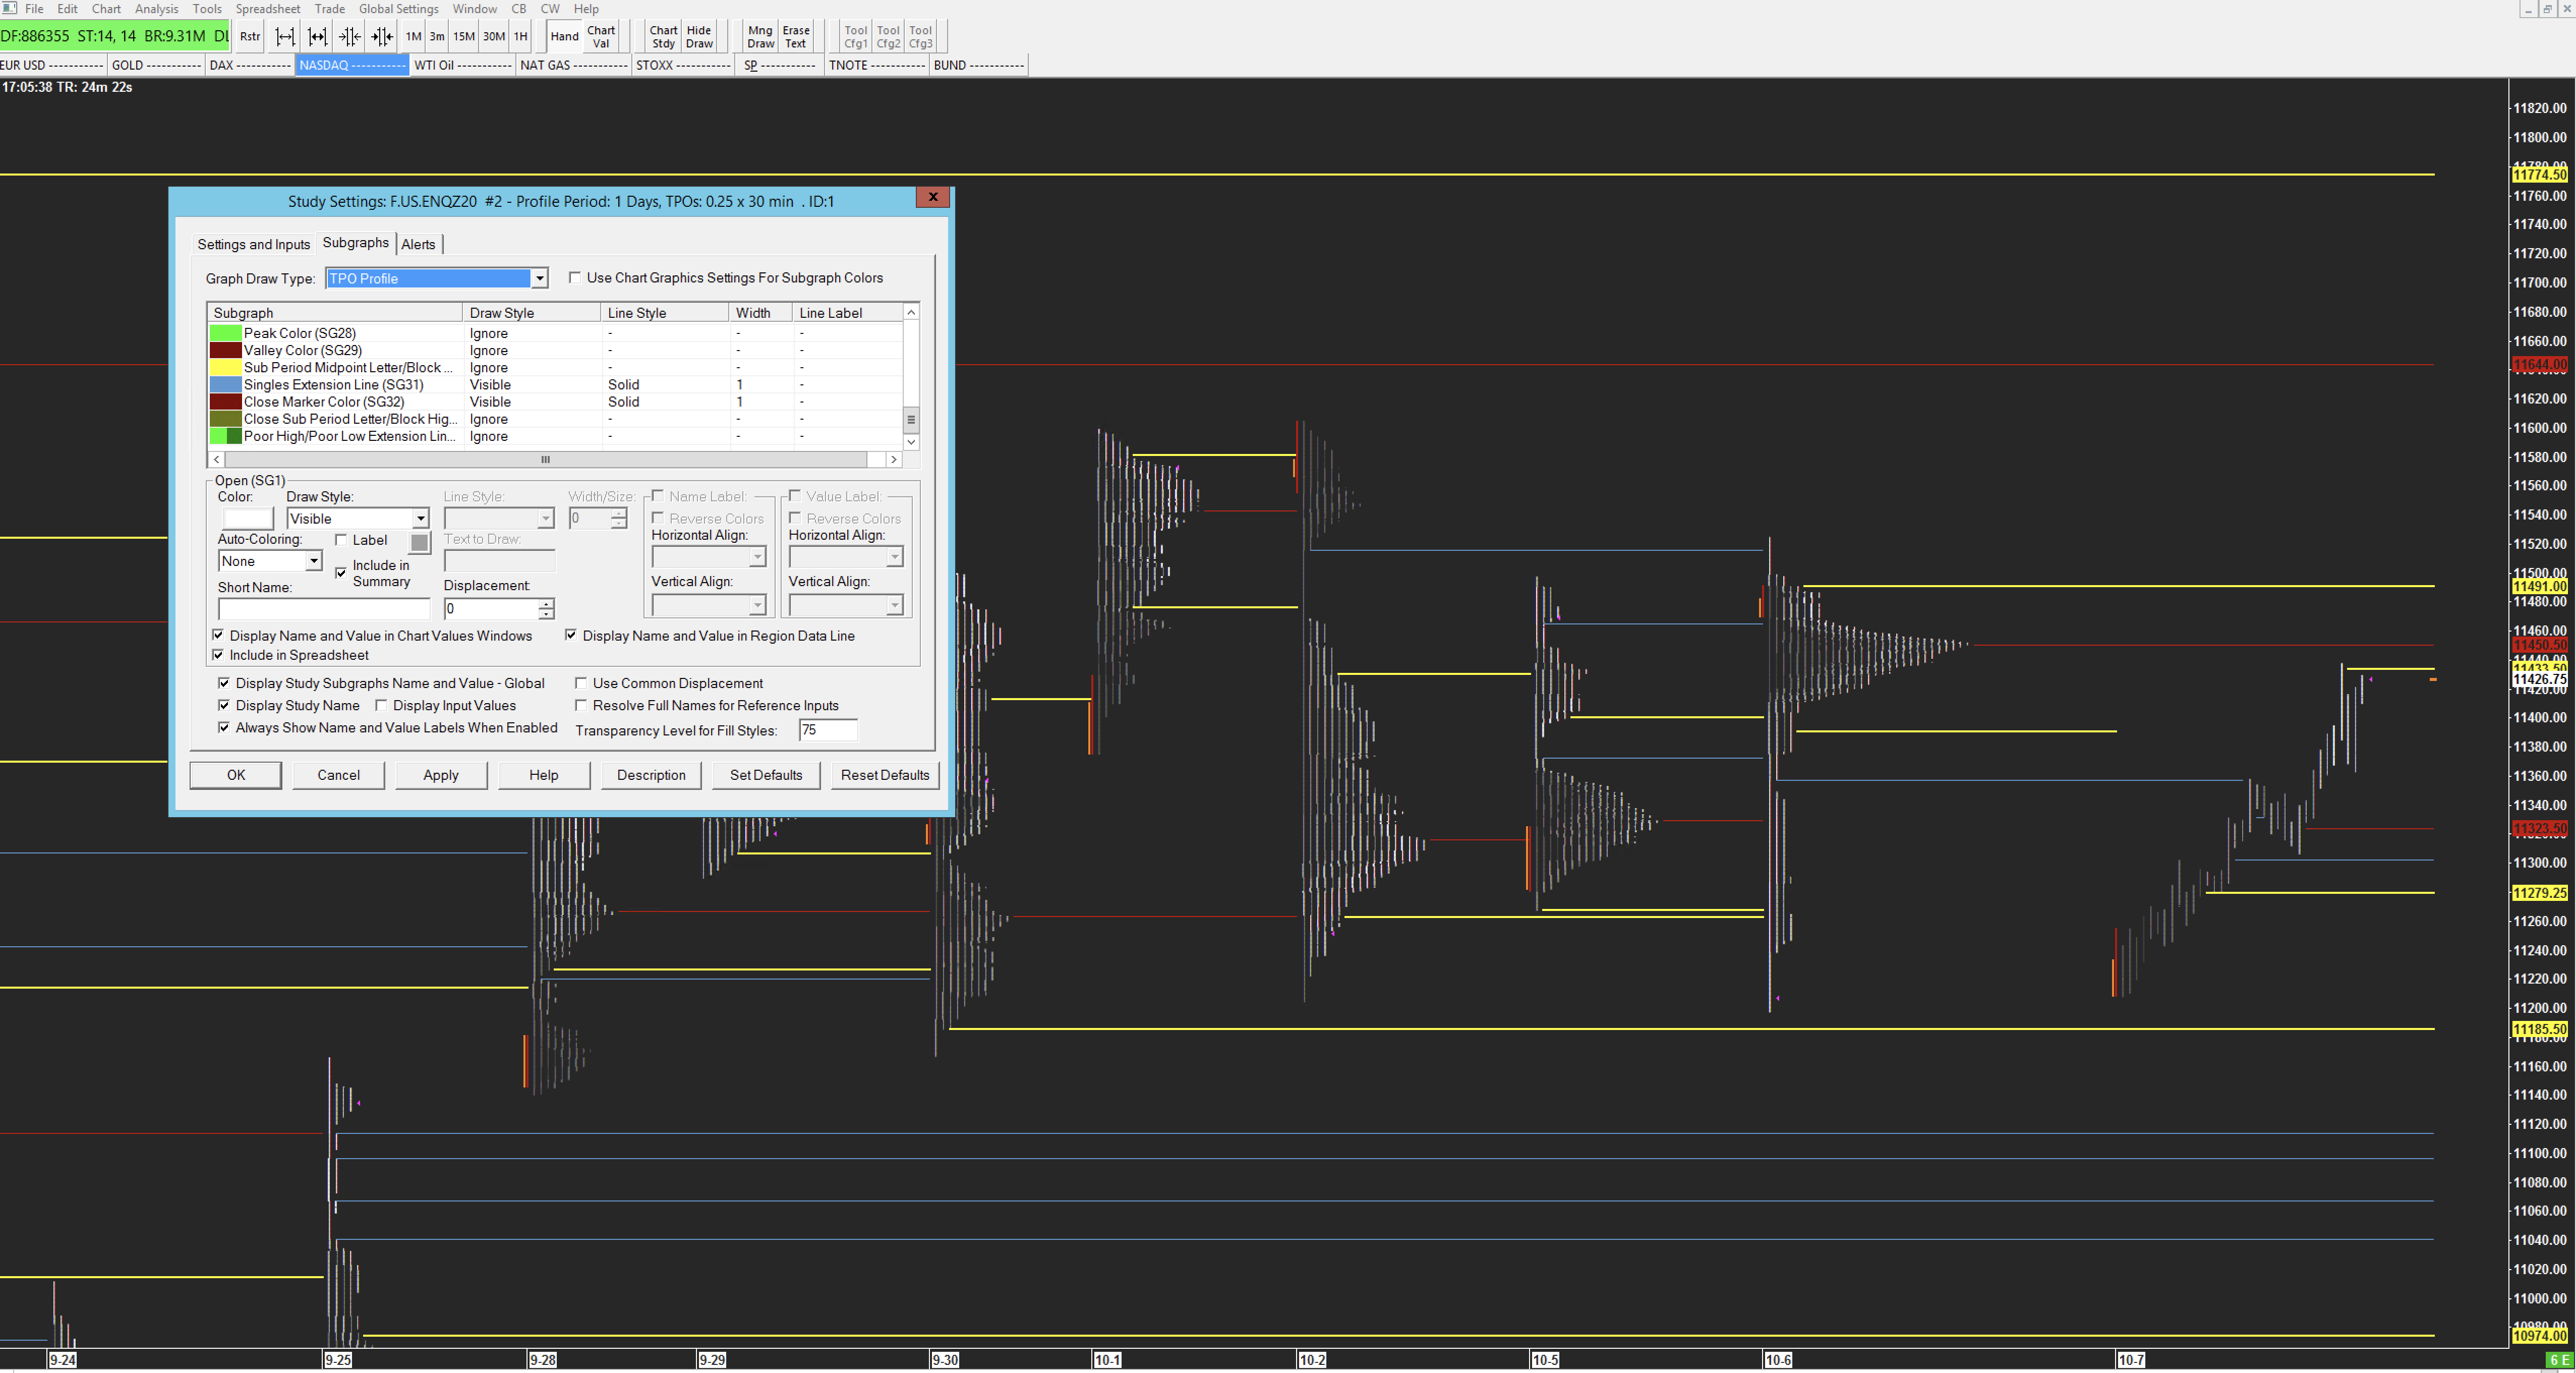Screen dimensions: 2576x1373
Task: Click the Open (SG1) Color swatch
Action: tap(246, 518)
